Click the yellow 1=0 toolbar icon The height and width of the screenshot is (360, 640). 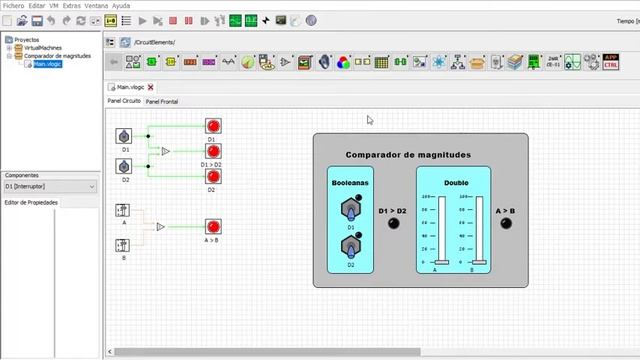point(111,20)
